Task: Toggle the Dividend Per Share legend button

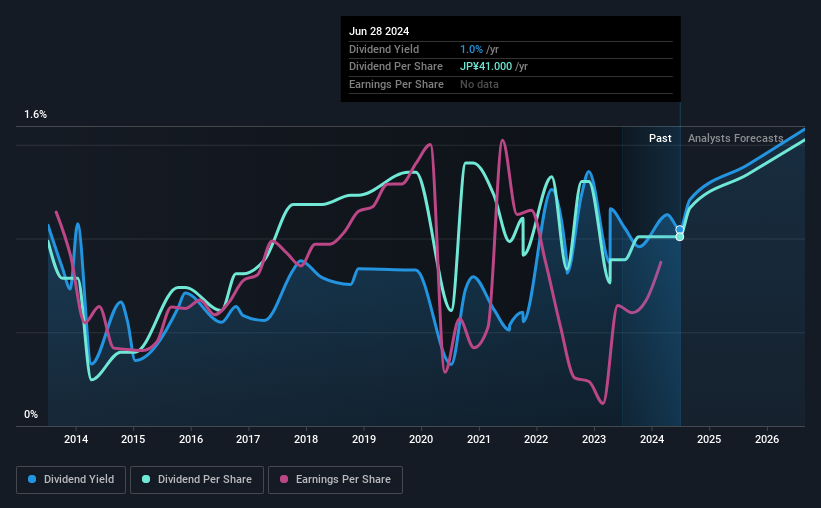Action: tap(197, 480)
